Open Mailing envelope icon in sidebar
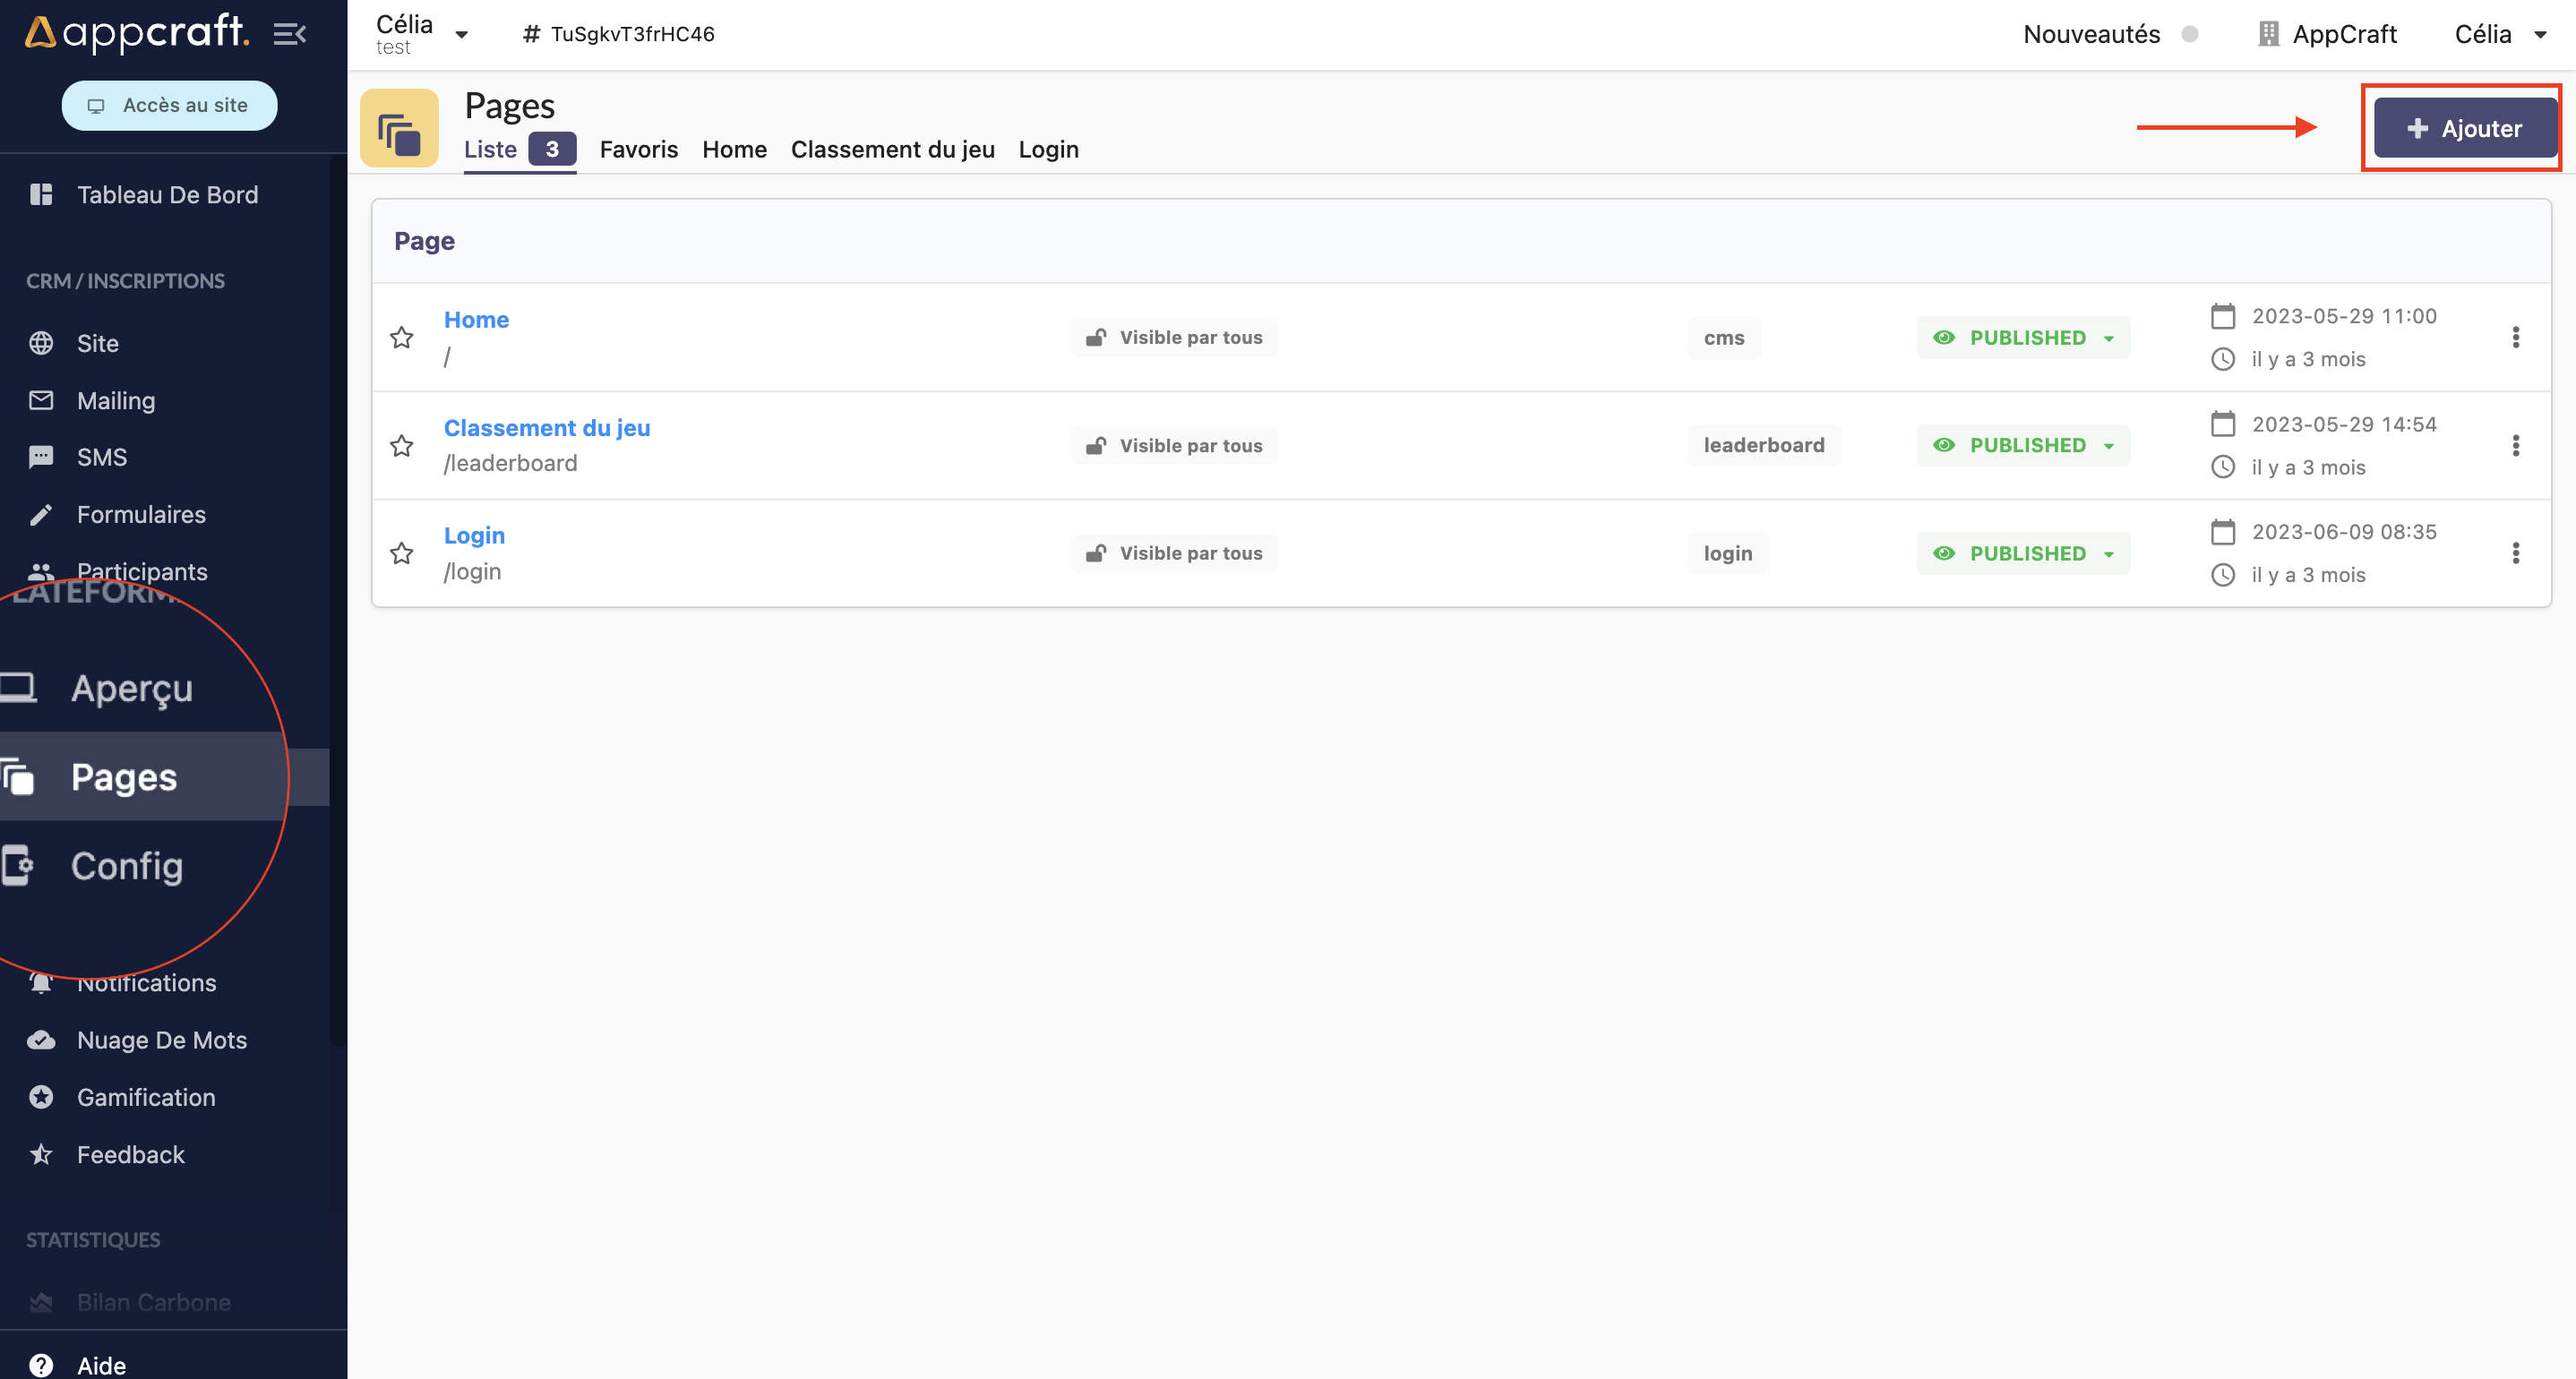The width and height of the screenshot is (2576, 1379). 41,400
